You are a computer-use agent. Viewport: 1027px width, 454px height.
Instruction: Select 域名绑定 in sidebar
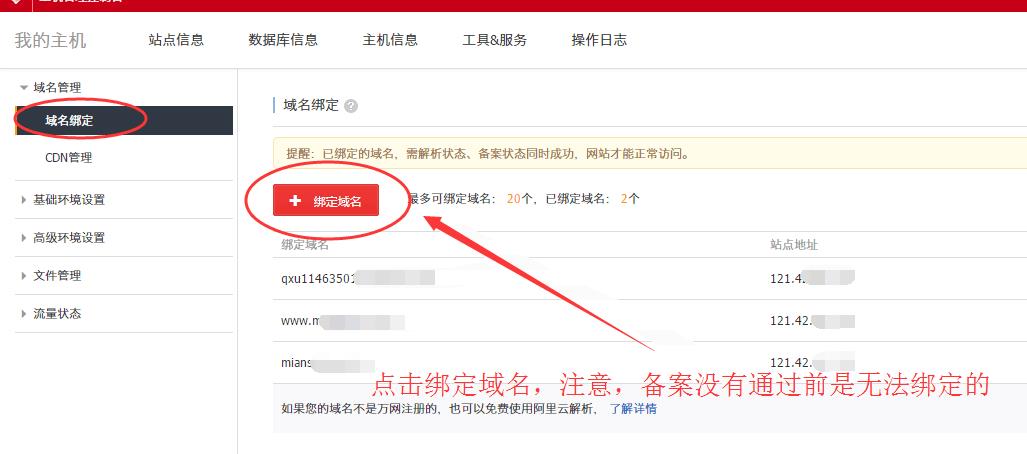coord(124,121)
